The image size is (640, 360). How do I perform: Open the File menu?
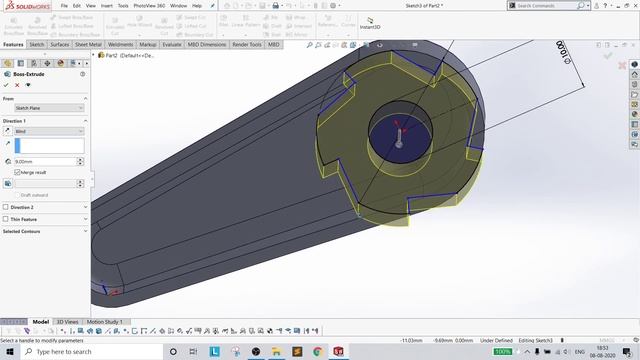coord(64,6)
